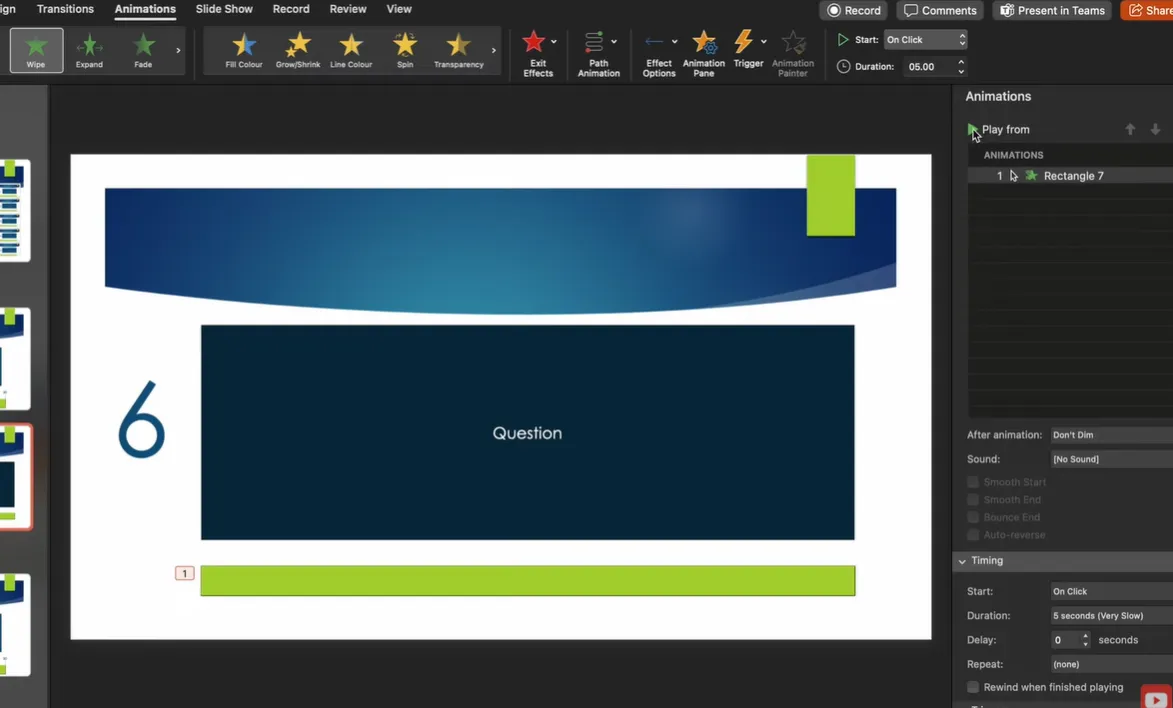Collapse the Timing section
The height and width of the screenshot is (708, 1173).
pyautogui.click(x=963, y=561)
